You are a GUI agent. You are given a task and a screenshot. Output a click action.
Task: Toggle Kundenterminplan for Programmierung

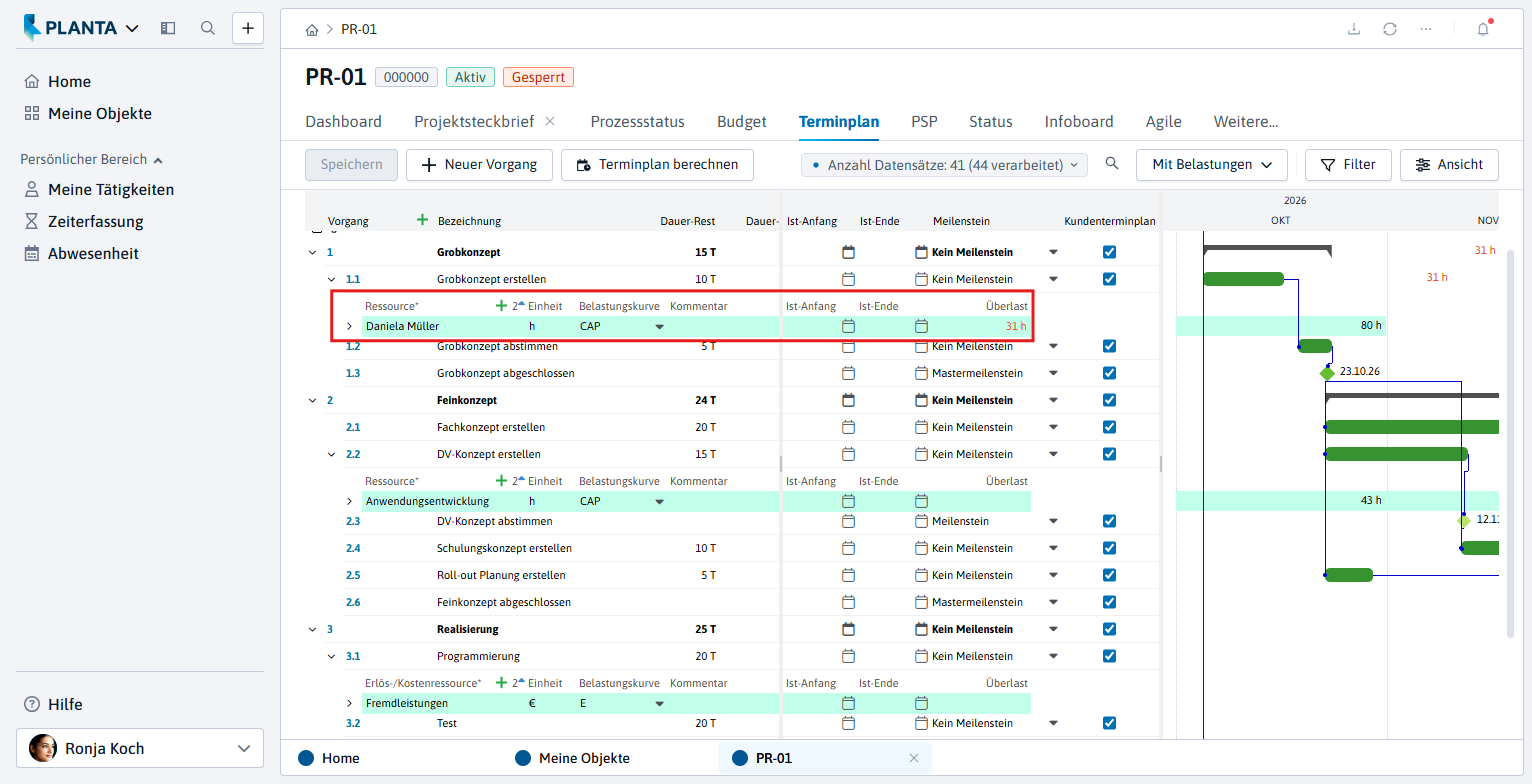pos(1109,656)
